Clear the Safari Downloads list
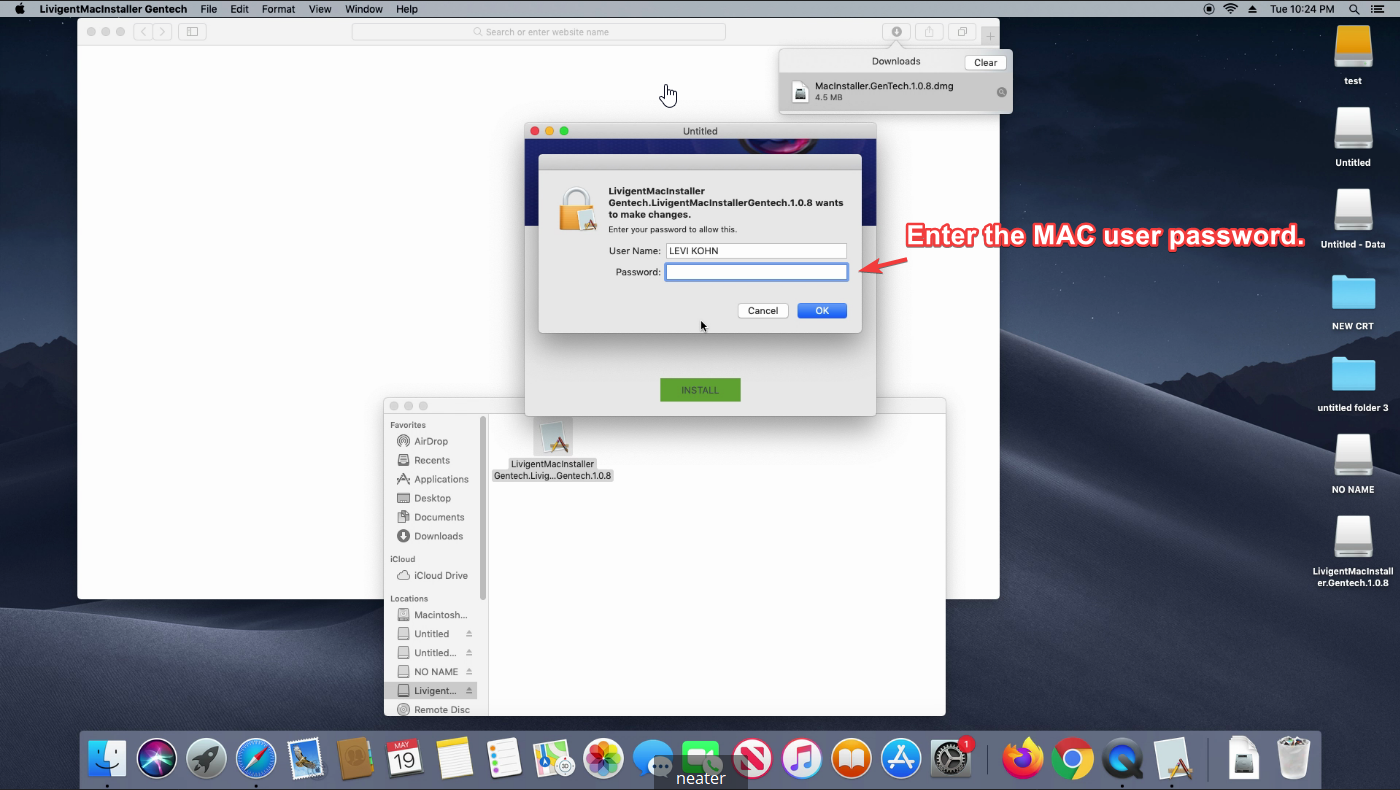 click(x=985, y=62)
